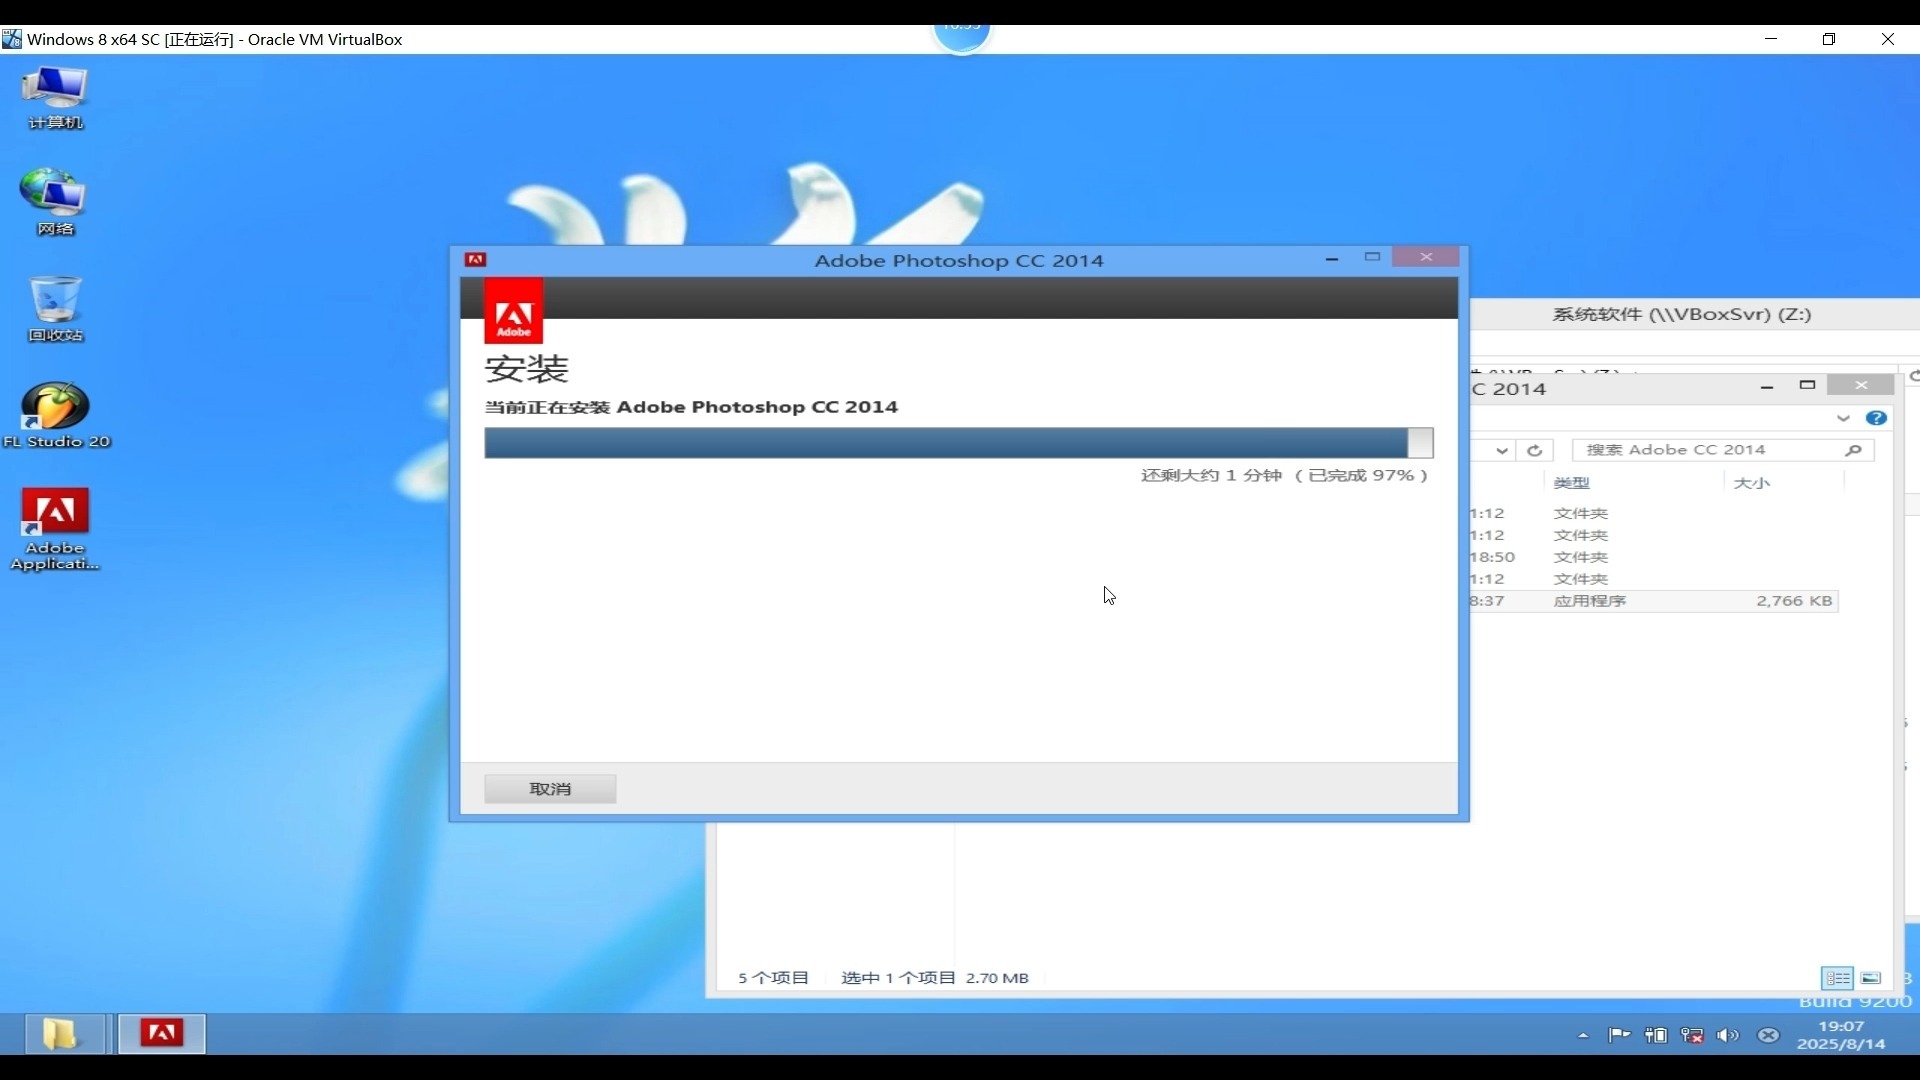Open the 网络 desktop icon

(x=56, y=203)
